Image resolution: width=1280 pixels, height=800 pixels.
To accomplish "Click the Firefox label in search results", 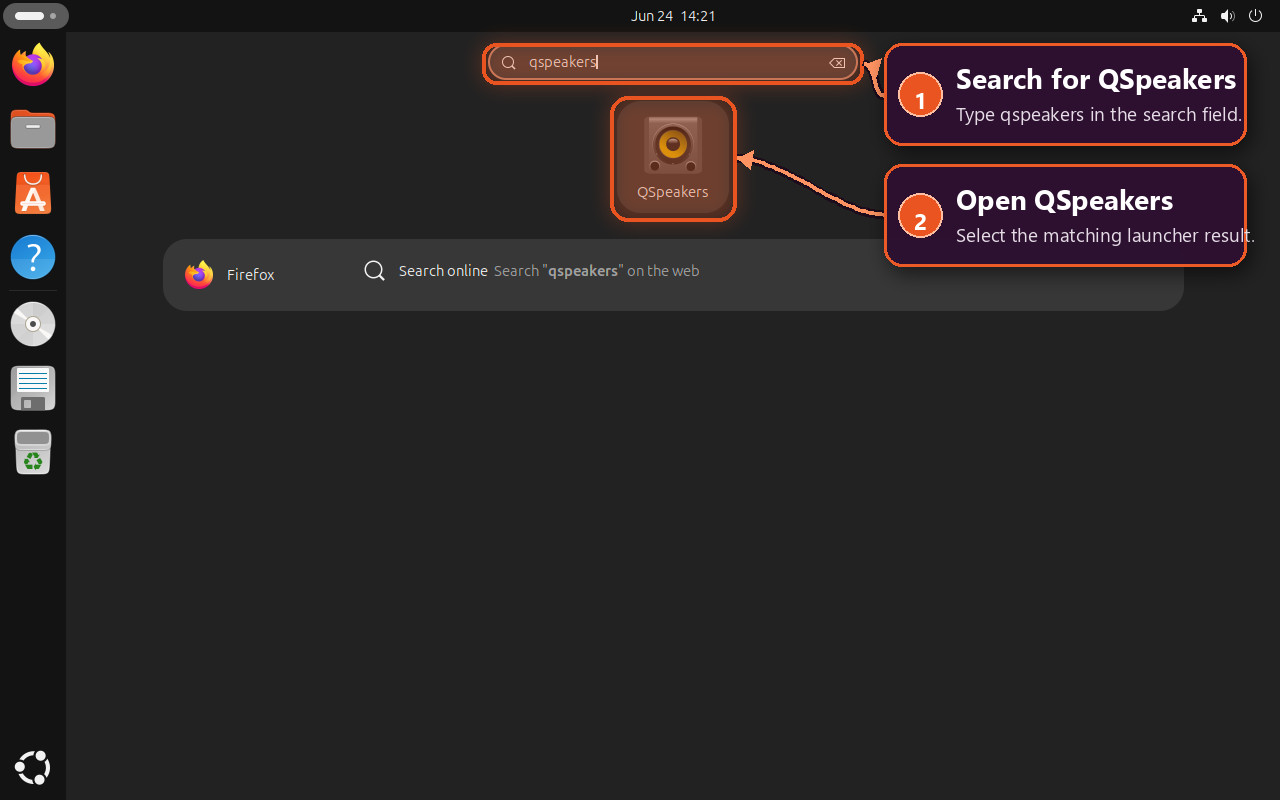I will (250, 274).
